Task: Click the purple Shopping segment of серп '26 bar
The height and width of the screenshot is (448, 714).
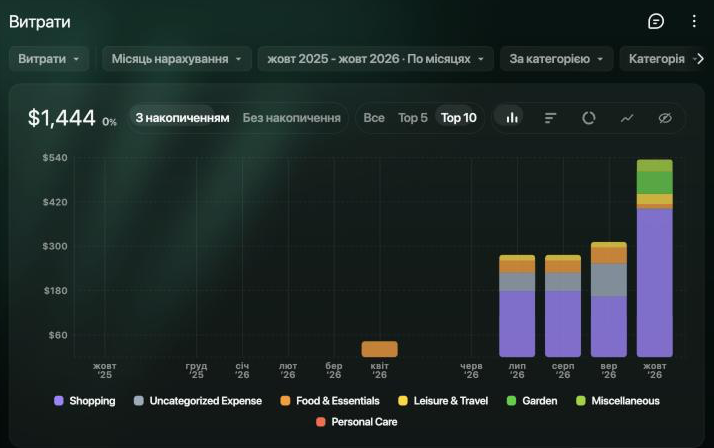Action: pyautogui.click(x=563, y=324)
